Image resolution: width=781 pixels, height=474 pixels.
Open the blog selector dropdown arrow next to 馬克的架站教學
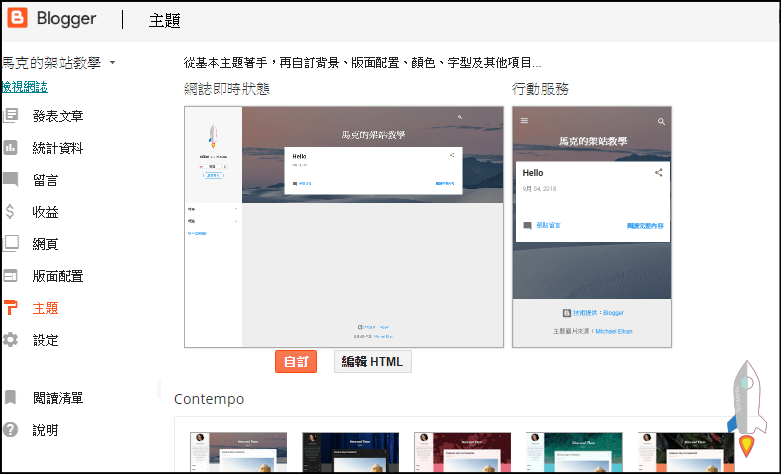pos(113,63)
